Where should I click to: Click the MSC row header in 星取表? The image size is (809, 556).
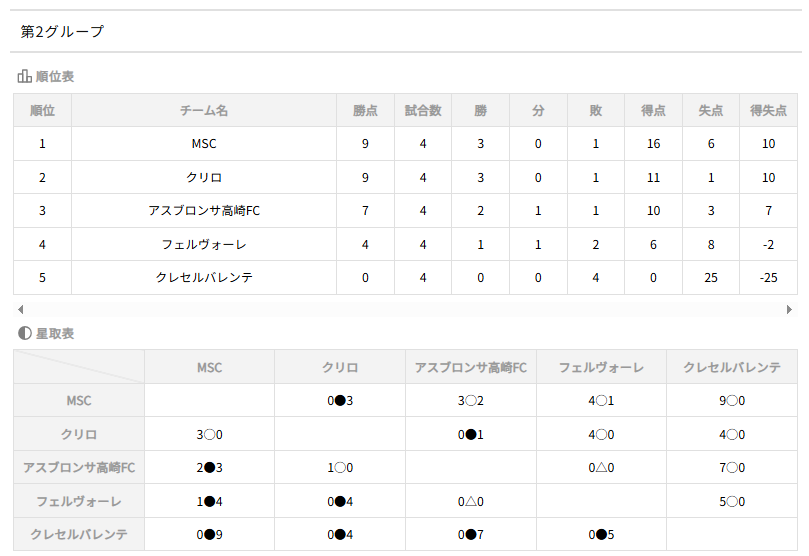[x=79, y=401]
